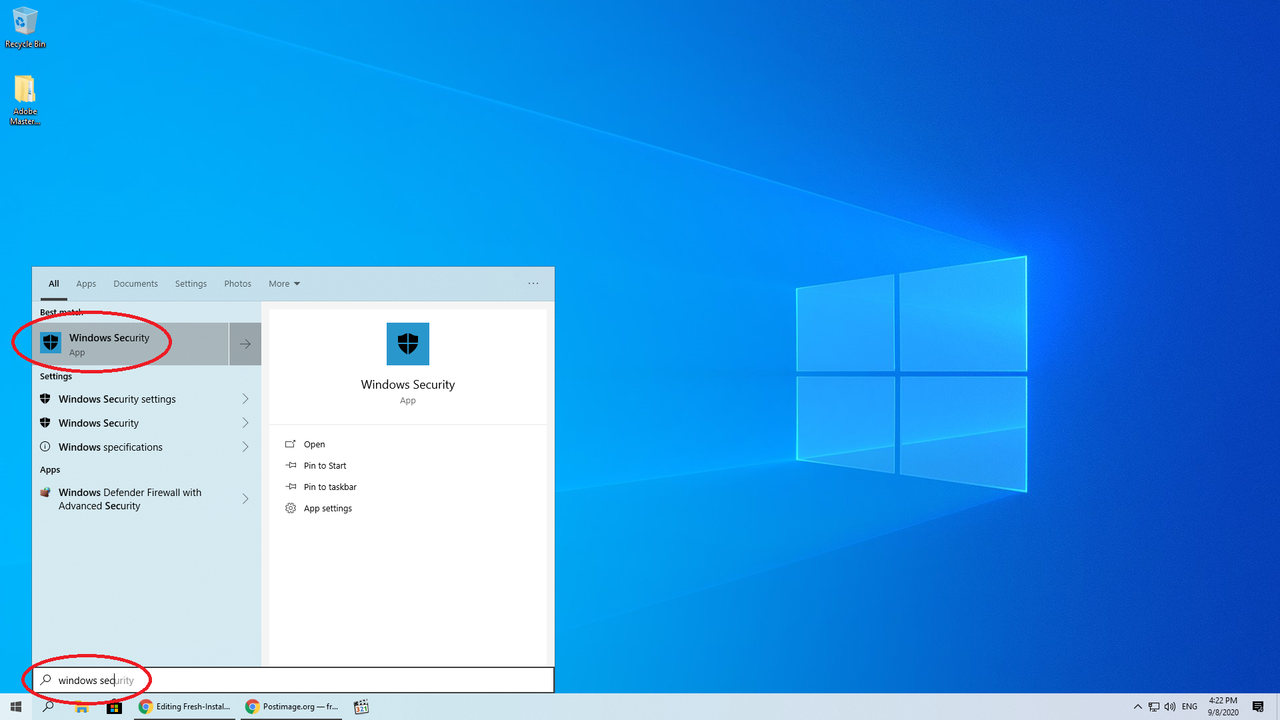Viewport: 1280px width, 720px height.
Task: Click the magnifier icon inside search box
Action: coord(45,680)
